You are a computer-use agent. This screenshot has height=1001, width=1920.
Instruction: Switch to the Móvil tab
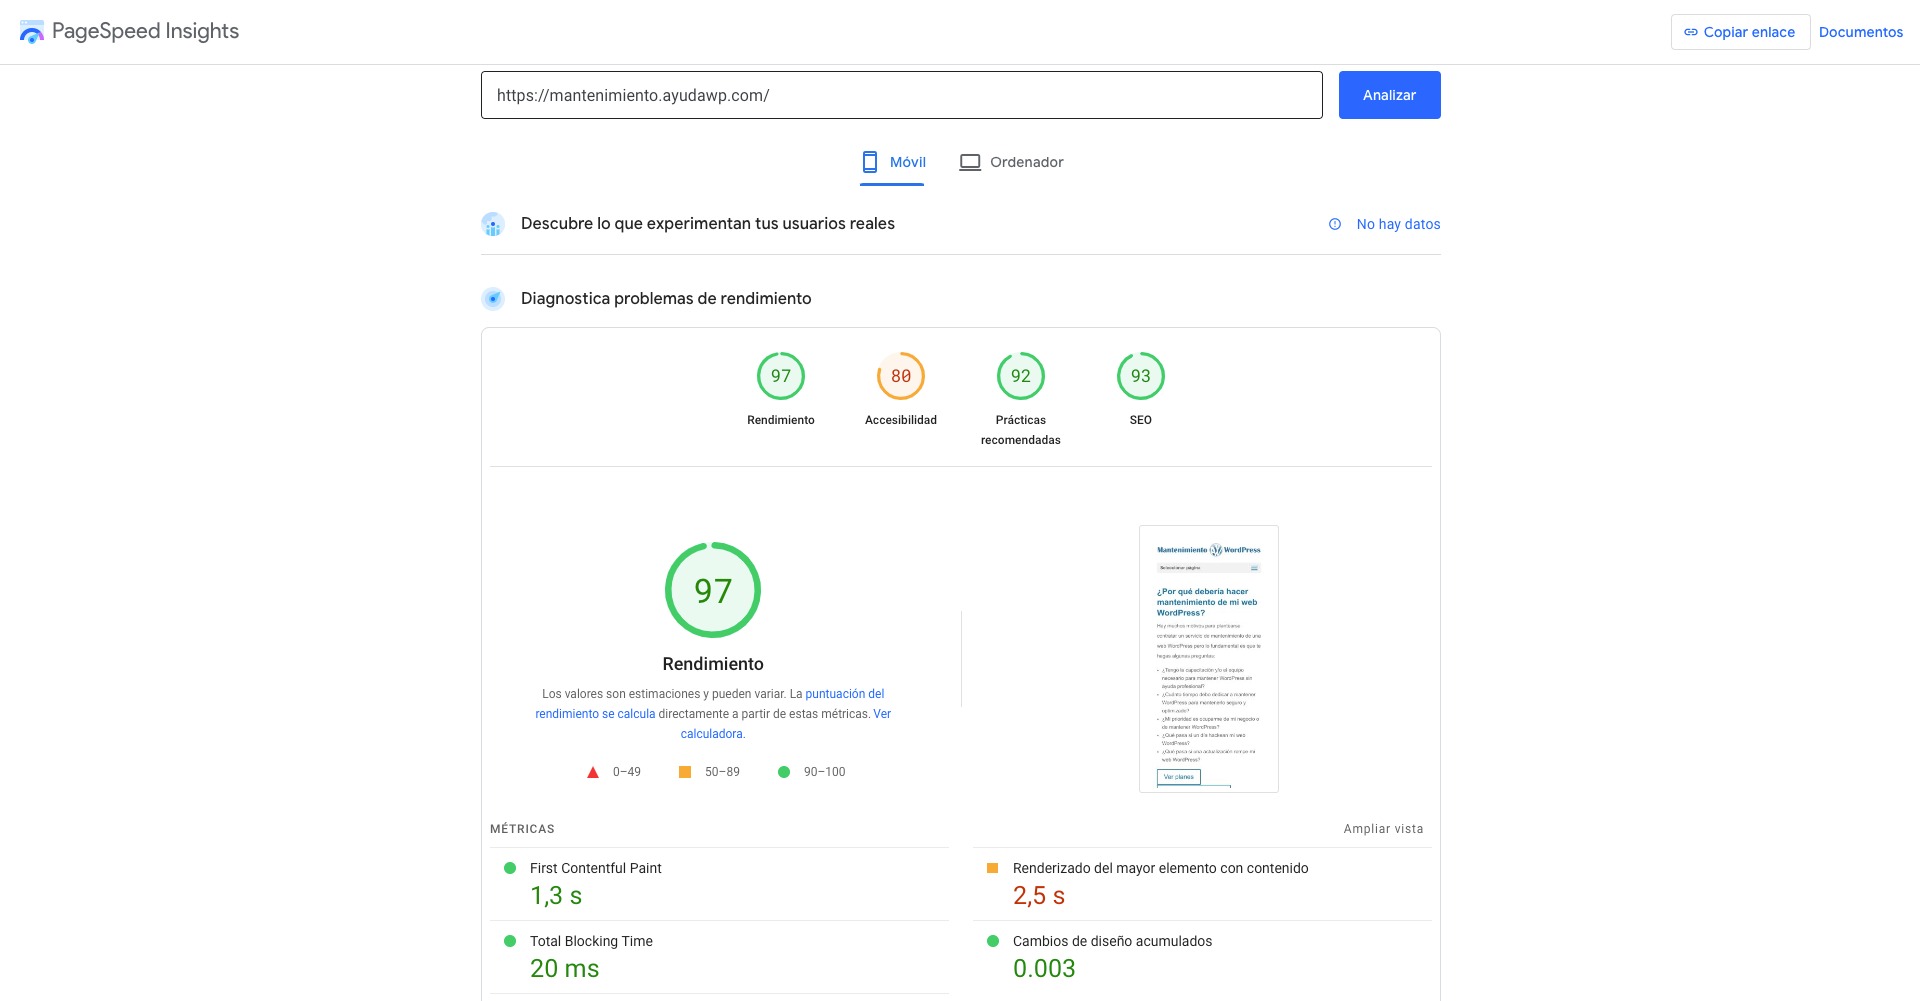pyautogui.click(x=892, y=162)
